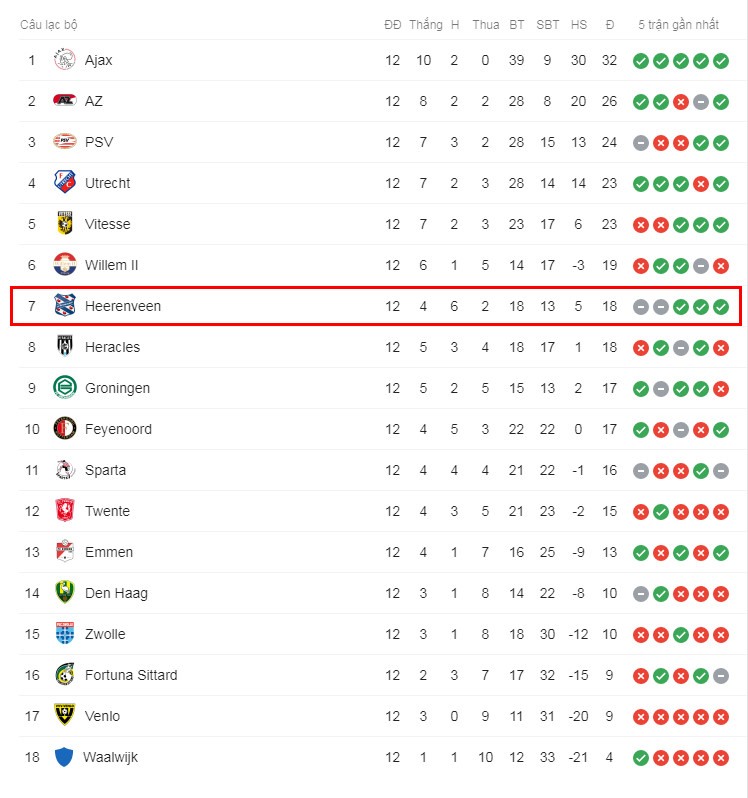
Task: Click Waalwijk's only green win indicator
Action: 641,758
